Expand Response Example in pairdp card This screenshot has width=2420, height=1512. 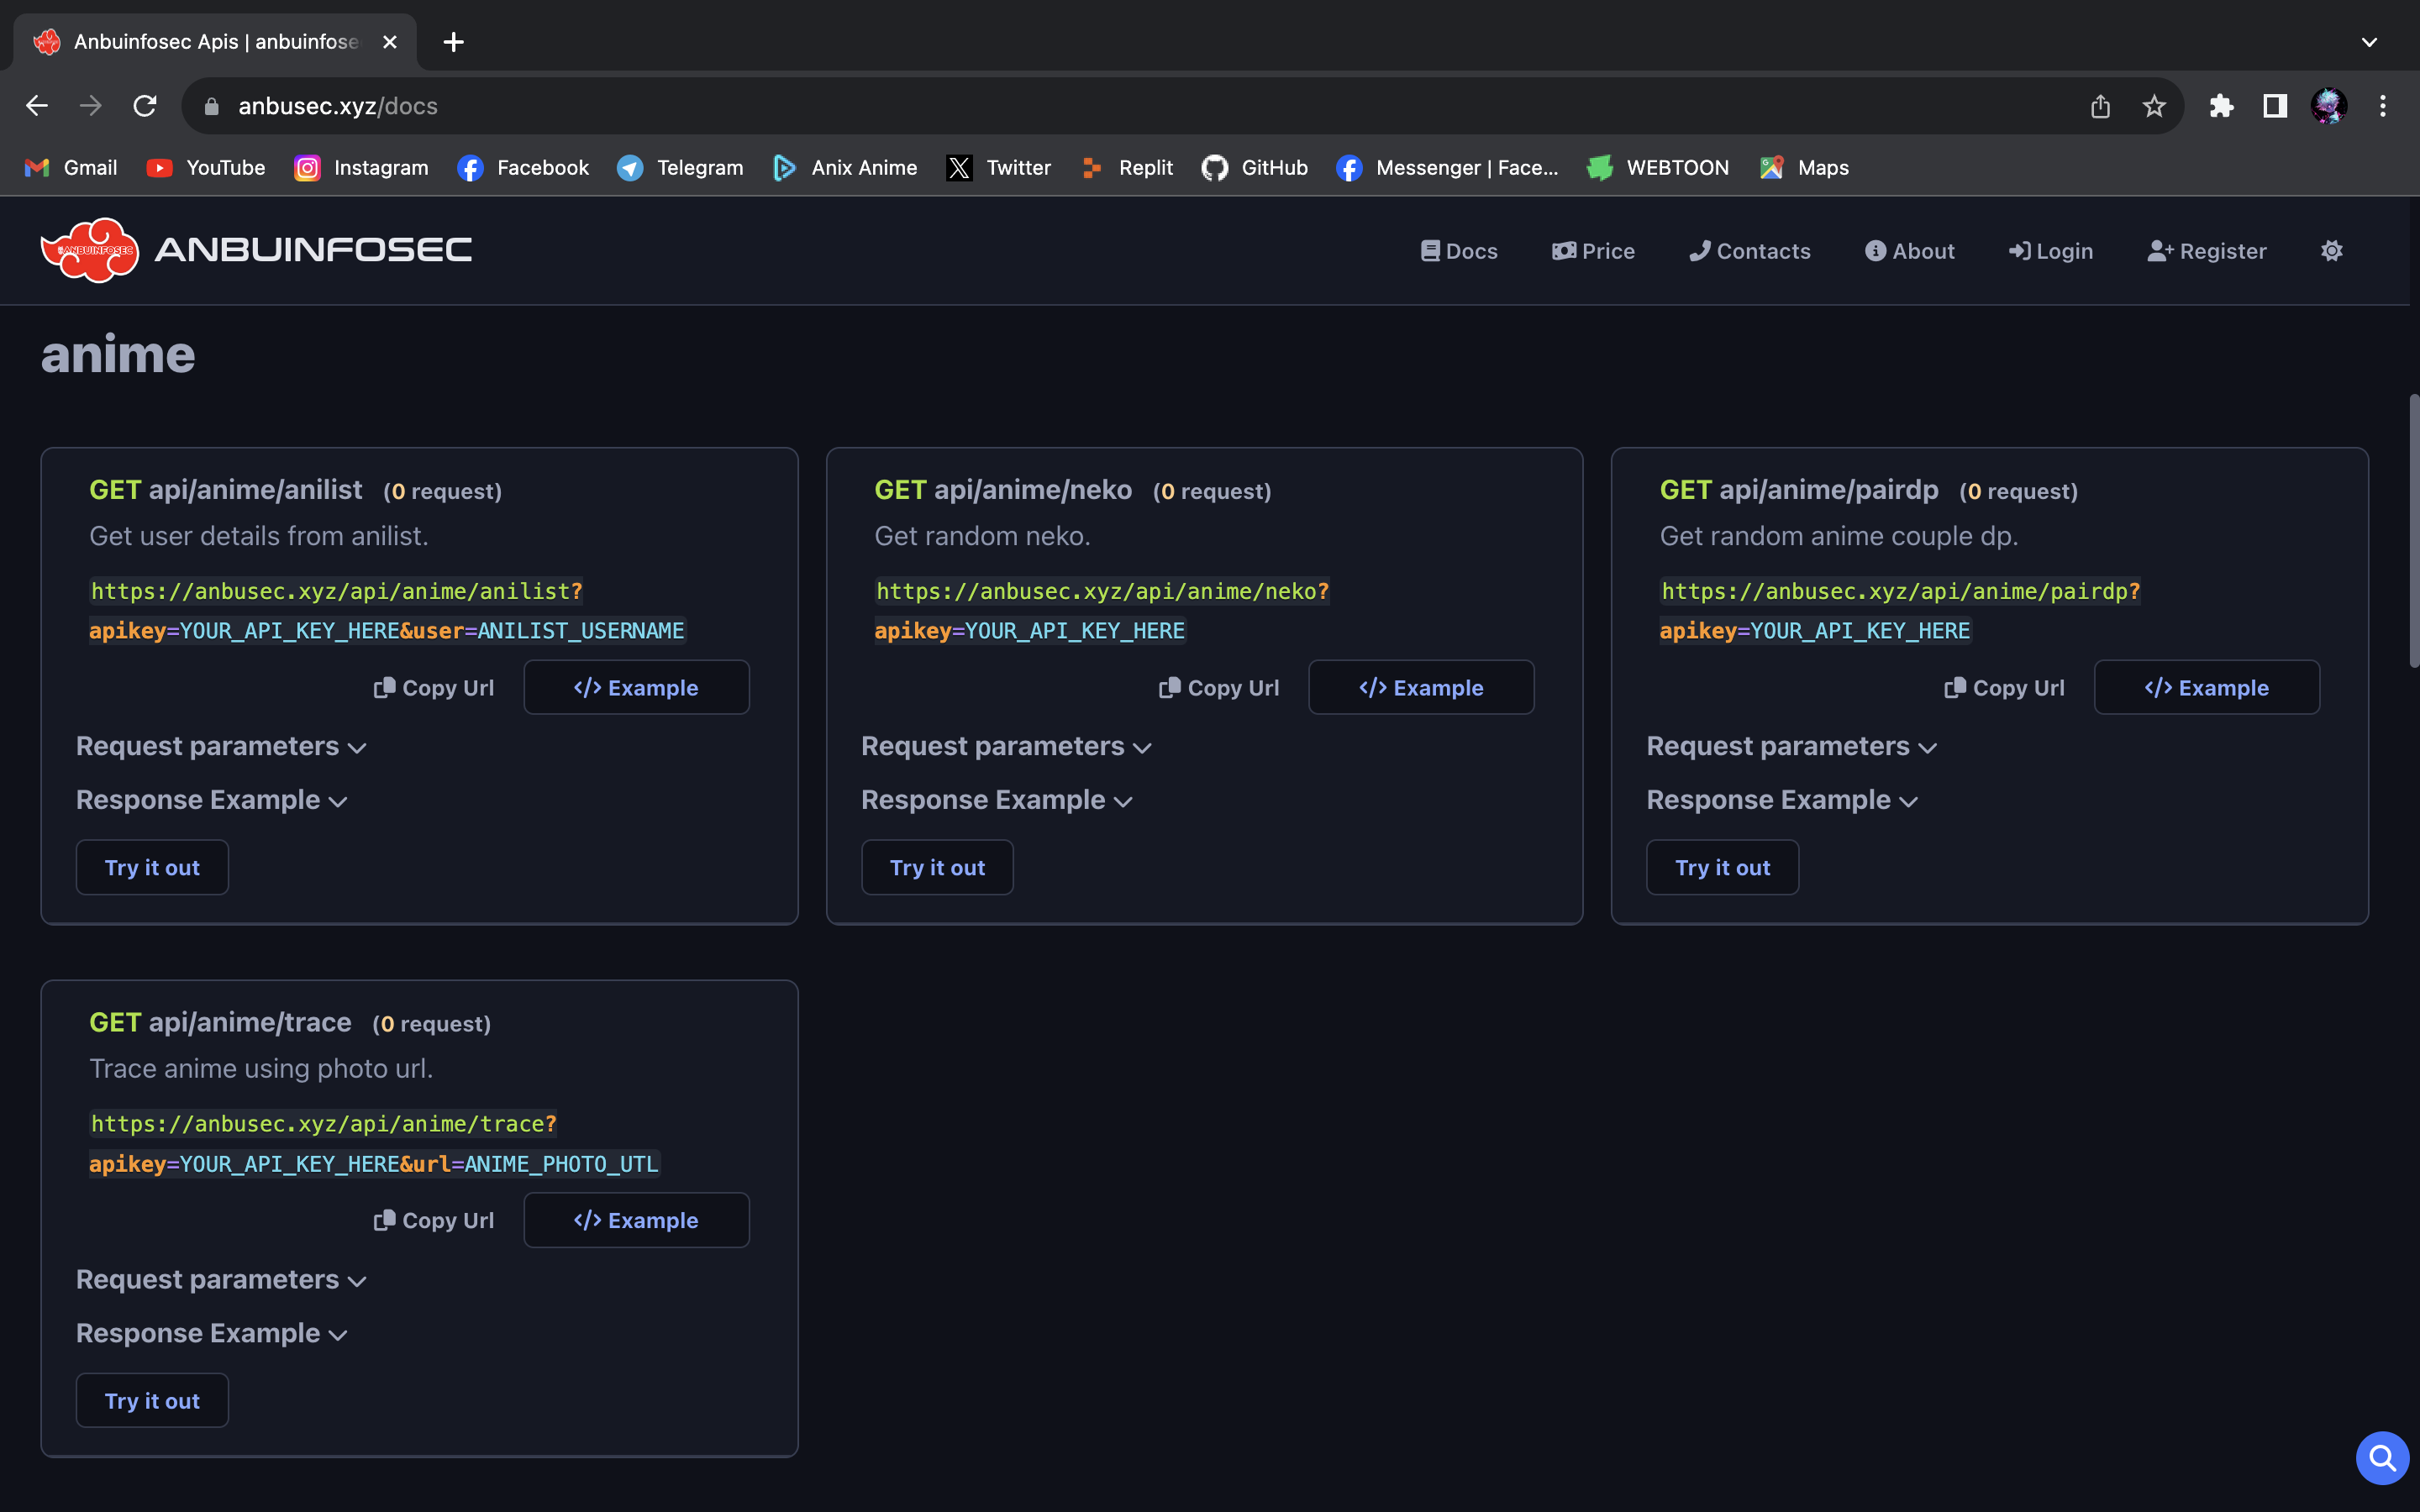[1782, 801]
